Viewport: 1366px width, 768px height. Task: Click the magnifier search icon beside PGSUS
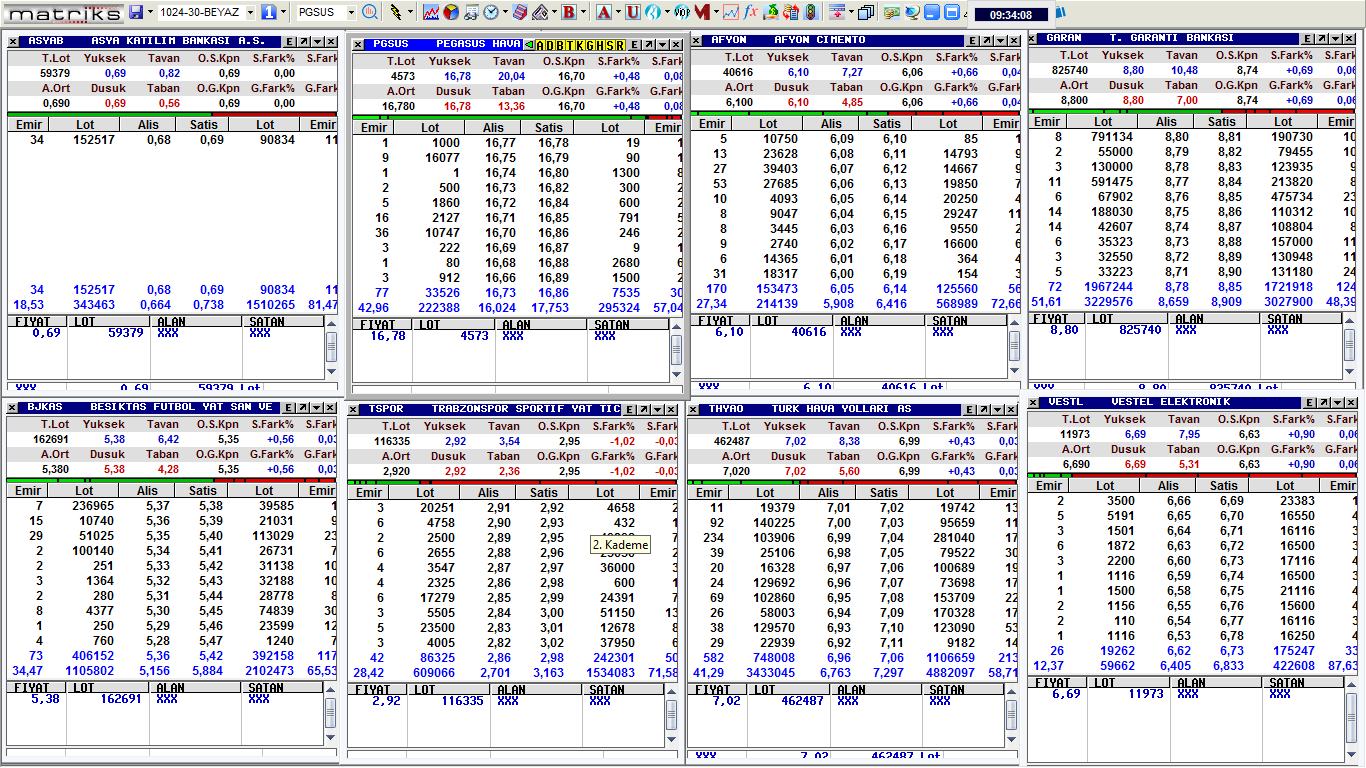[x=370, y=13]
